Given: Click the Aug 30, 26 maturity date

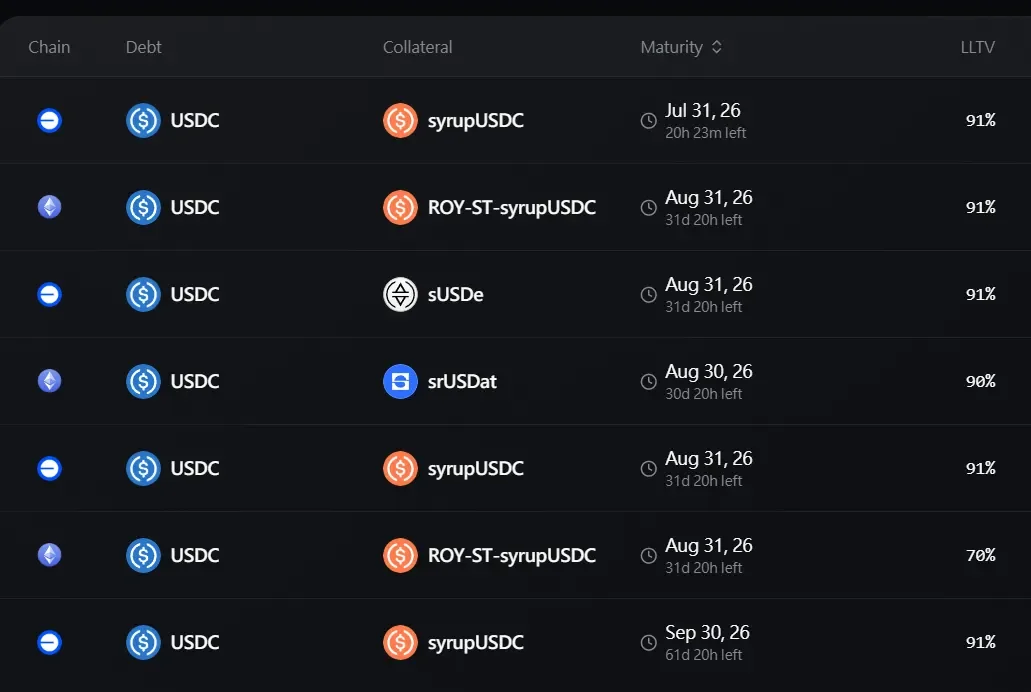Looking at the screenshot, I should (709, 372).
